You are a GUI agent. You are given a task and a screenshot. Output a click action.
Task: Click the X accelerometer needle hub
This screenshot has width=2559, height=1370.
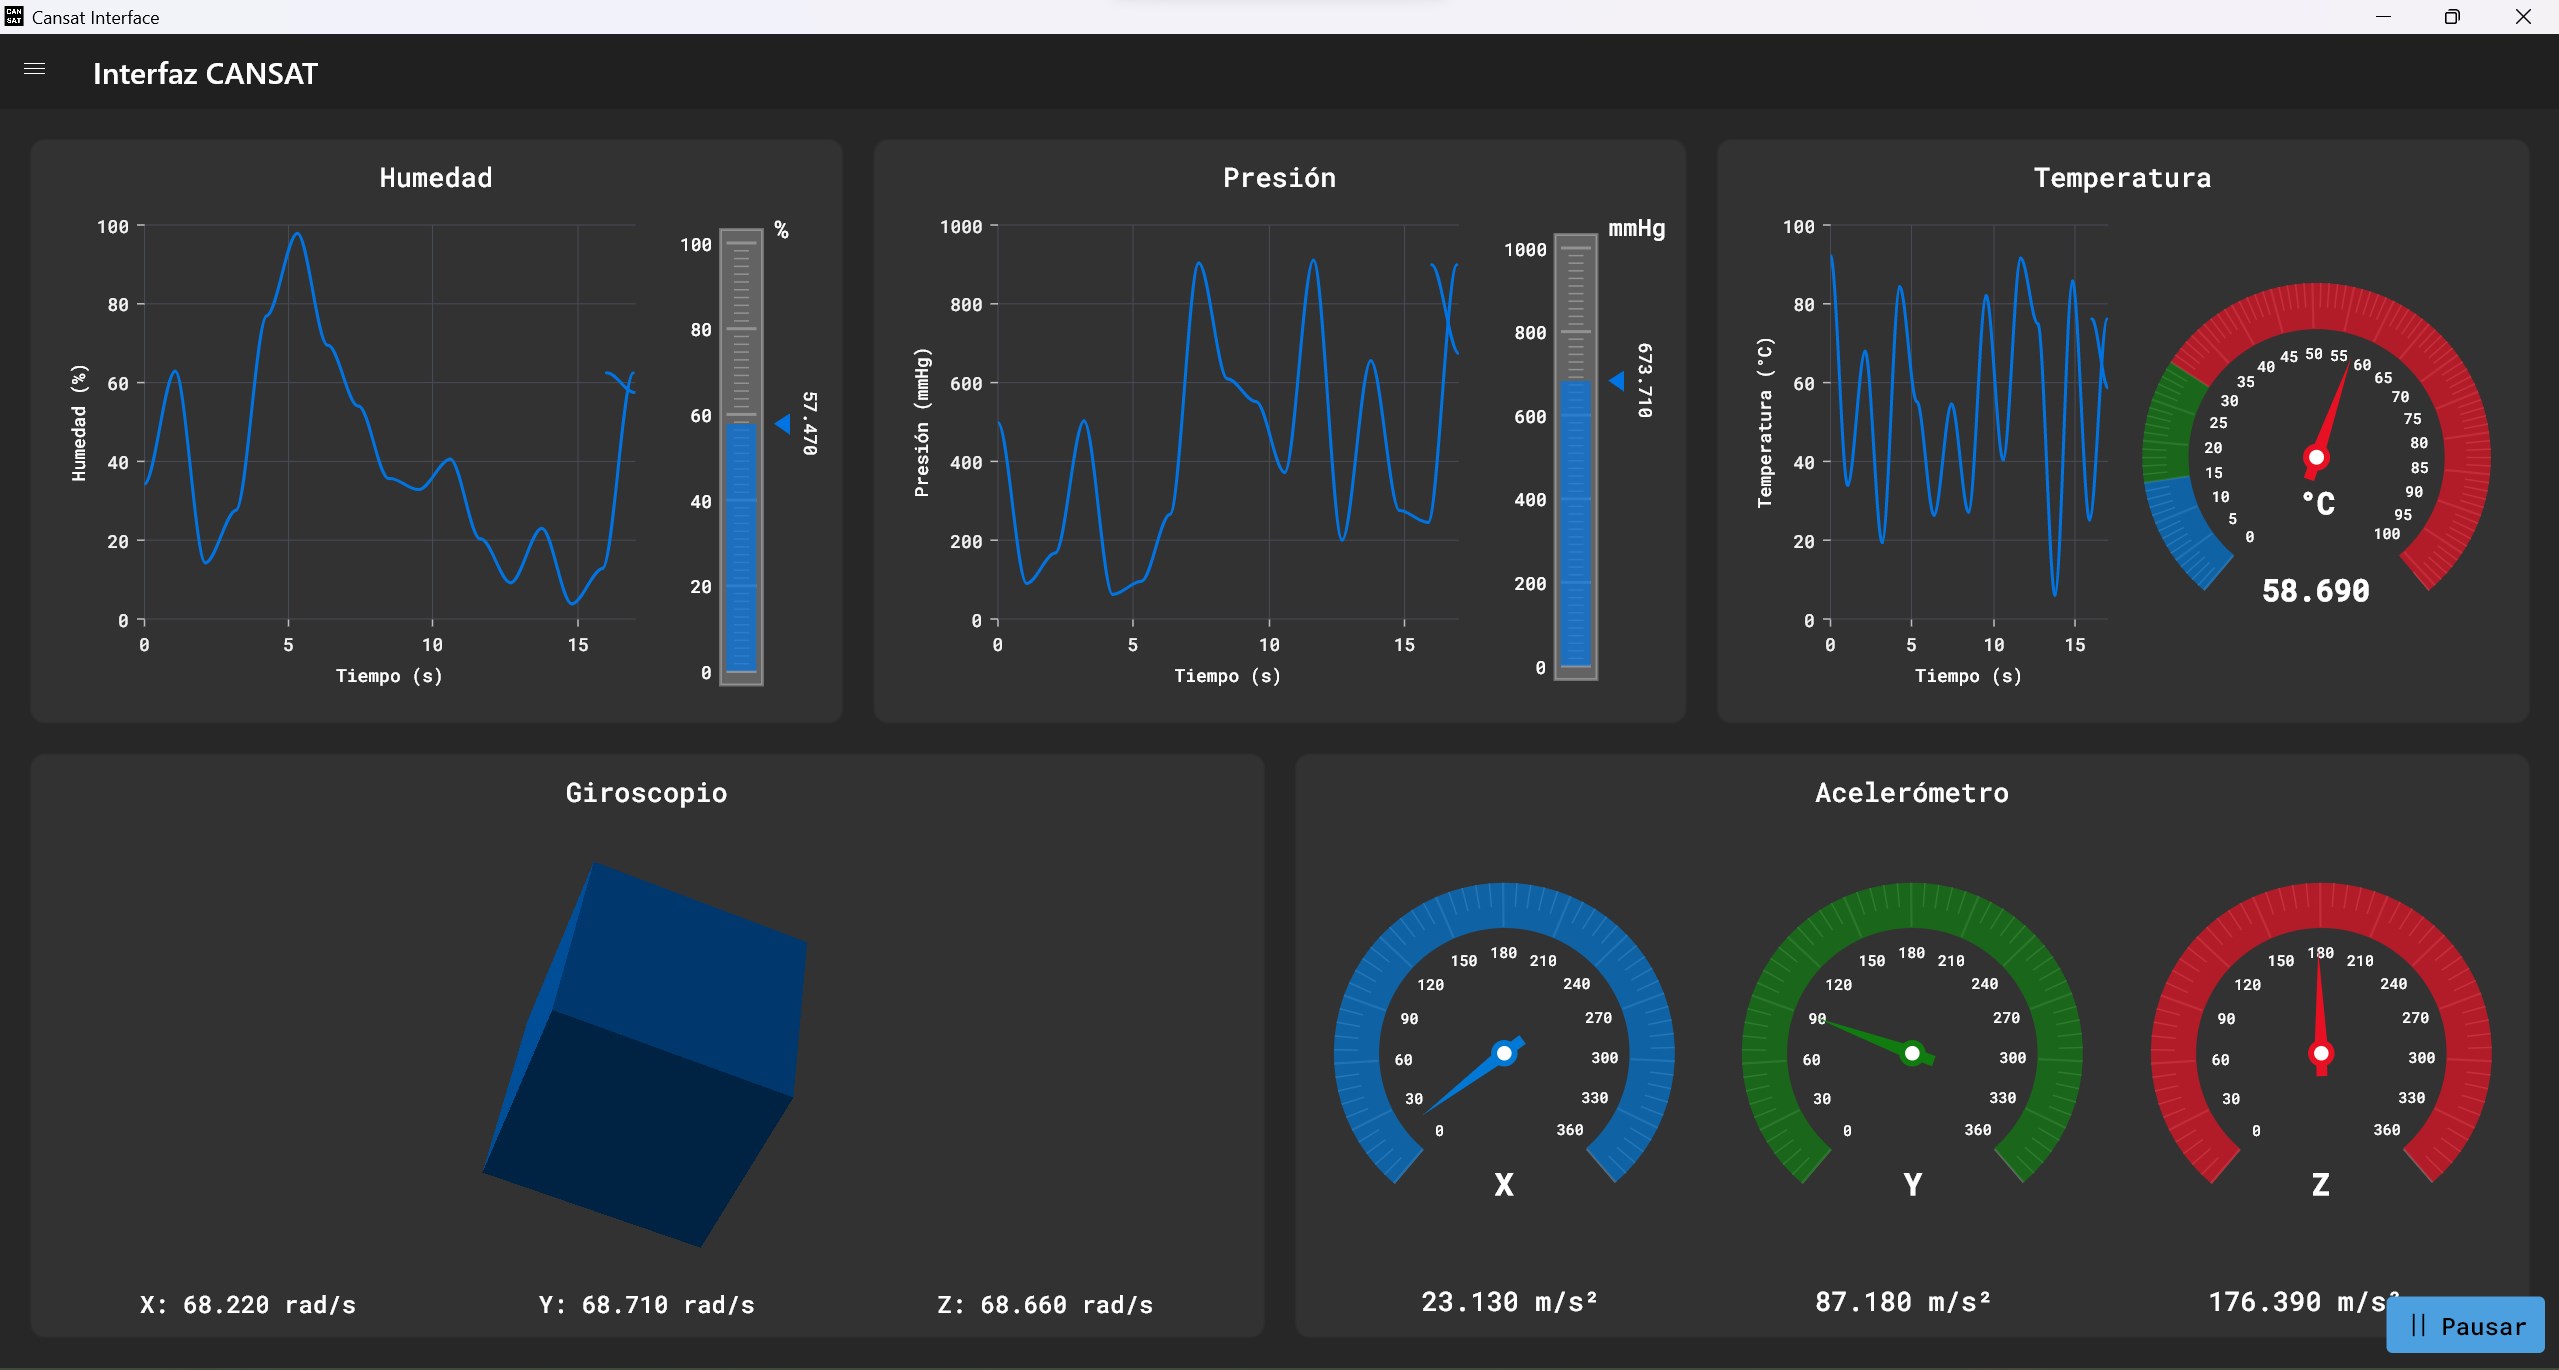tap(1503, 1053)
